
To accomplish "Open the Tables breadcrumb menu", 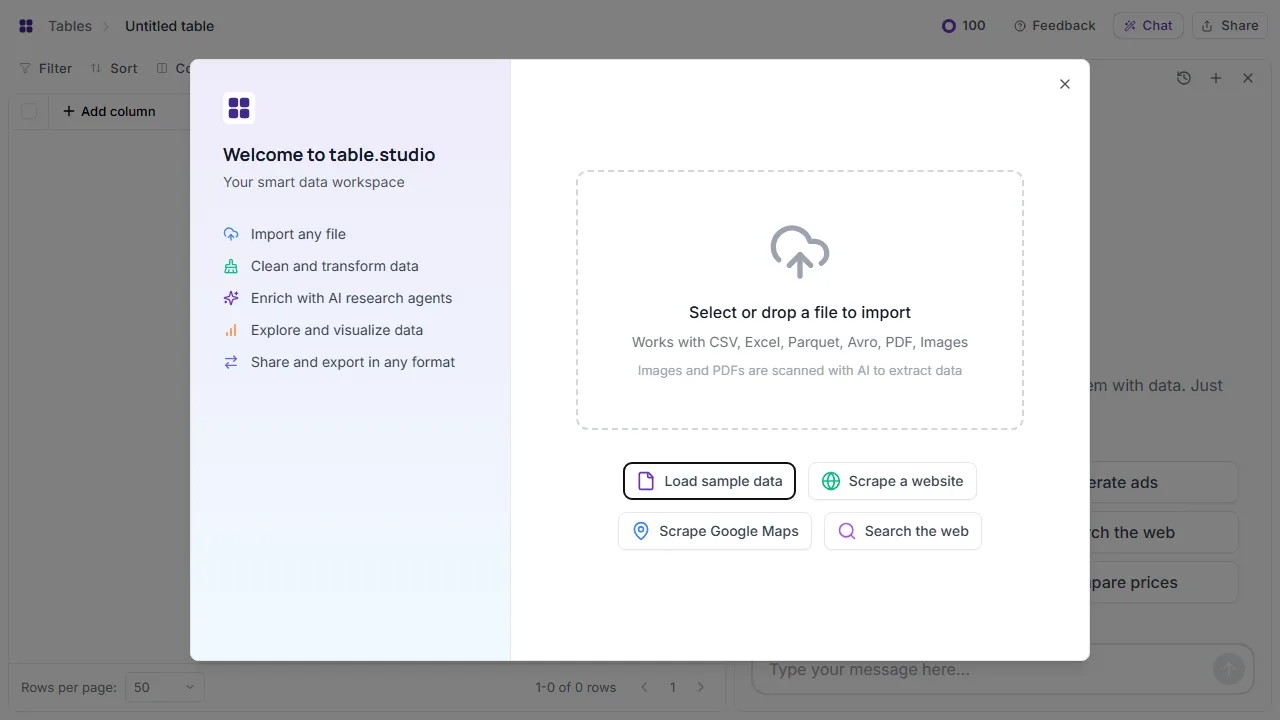I will (69, 25).
